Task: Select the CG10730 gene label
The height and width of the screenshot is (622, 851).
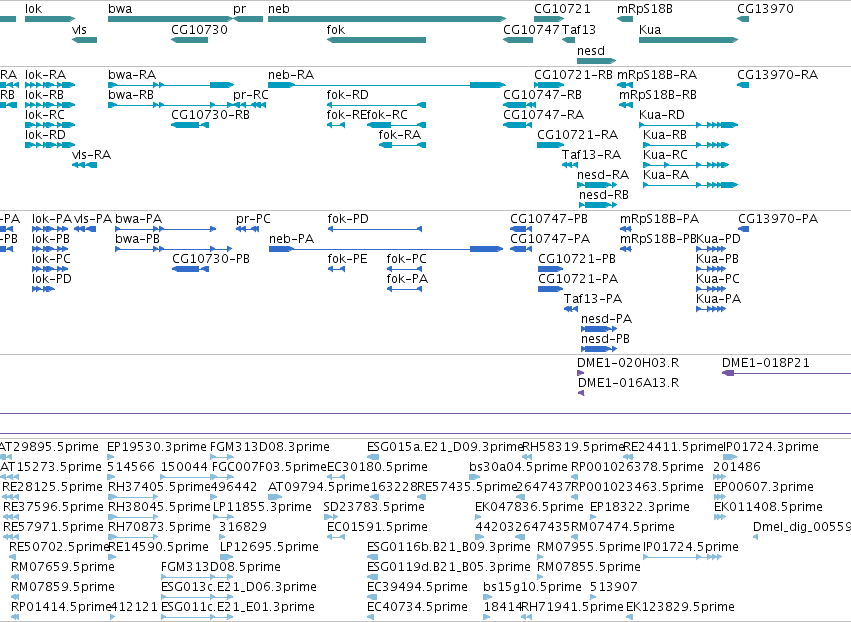Action: click(x=199, y=29)
